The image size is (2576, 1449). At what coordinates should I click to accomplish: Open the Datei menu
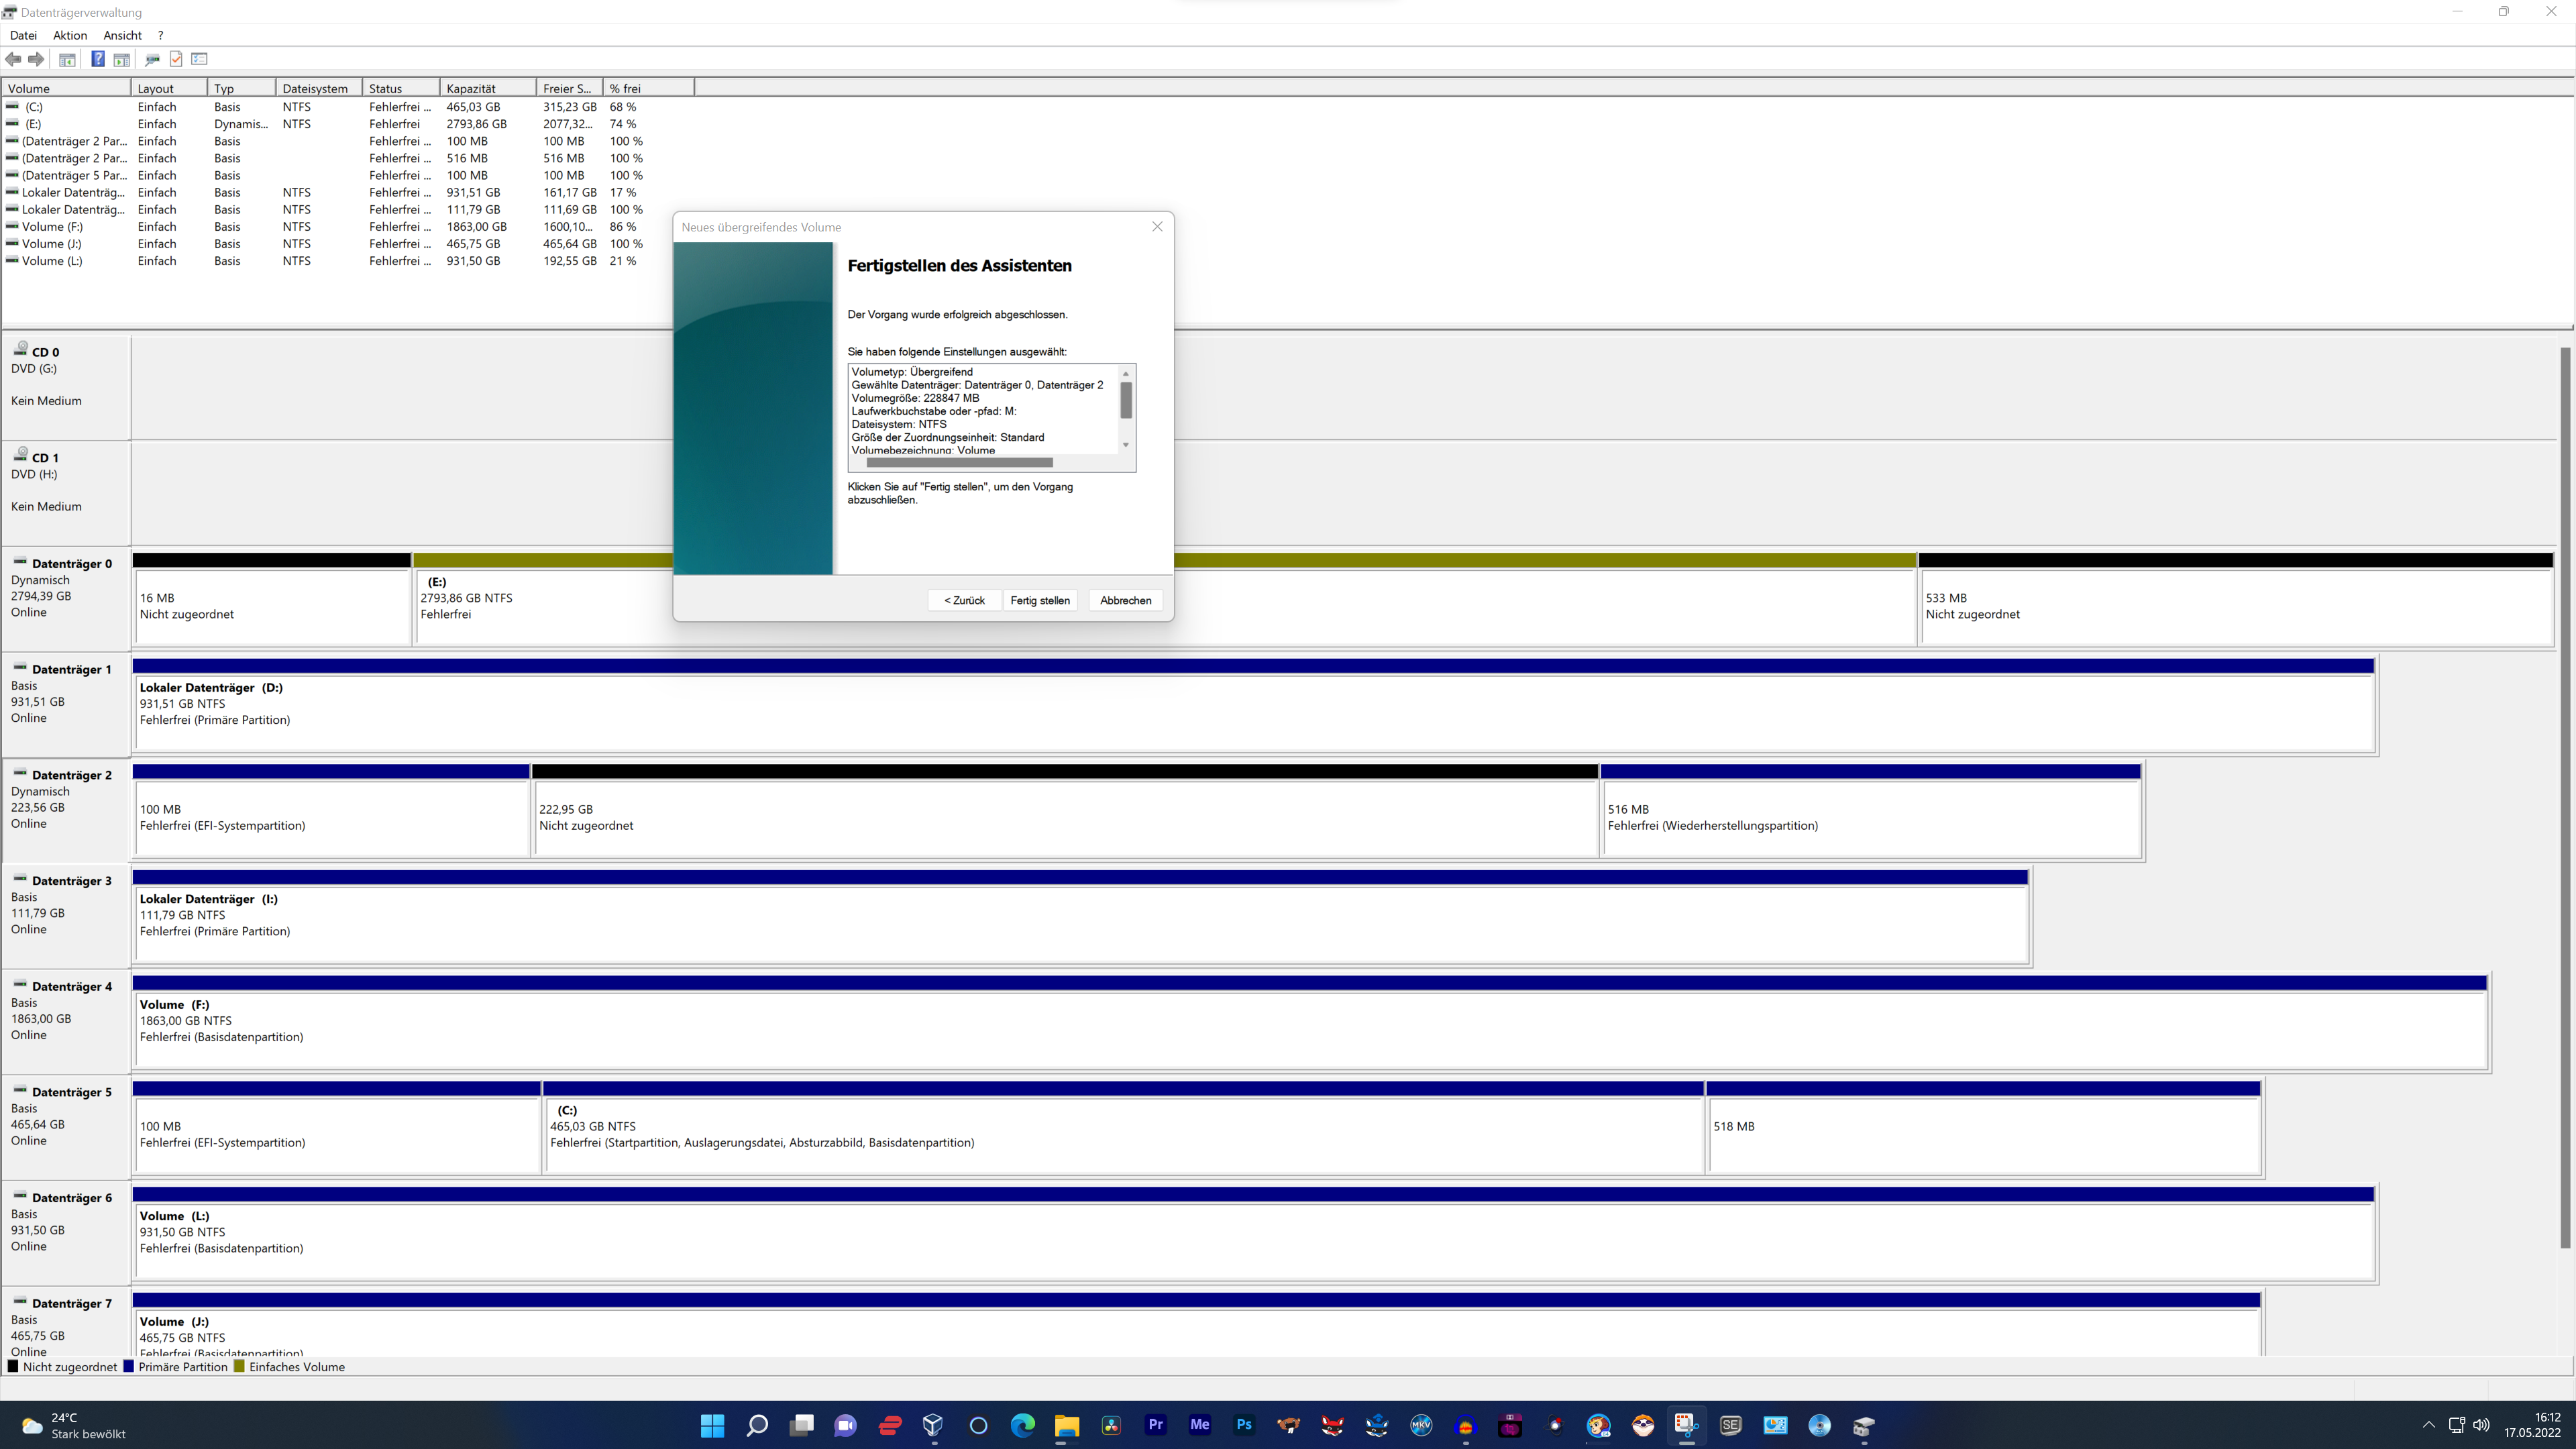pos(23,35)
